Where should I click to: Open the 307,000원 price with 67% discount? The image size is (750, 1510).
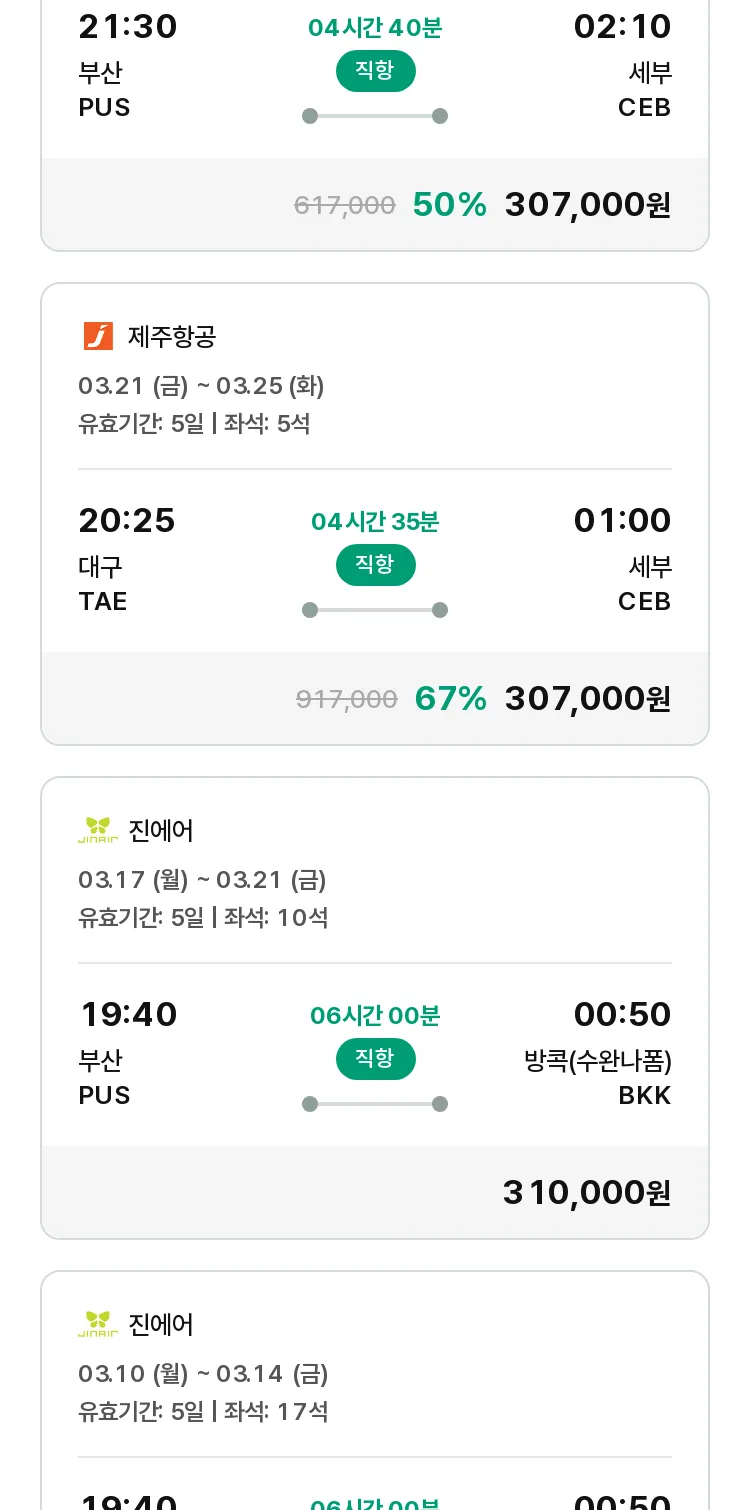588,699
